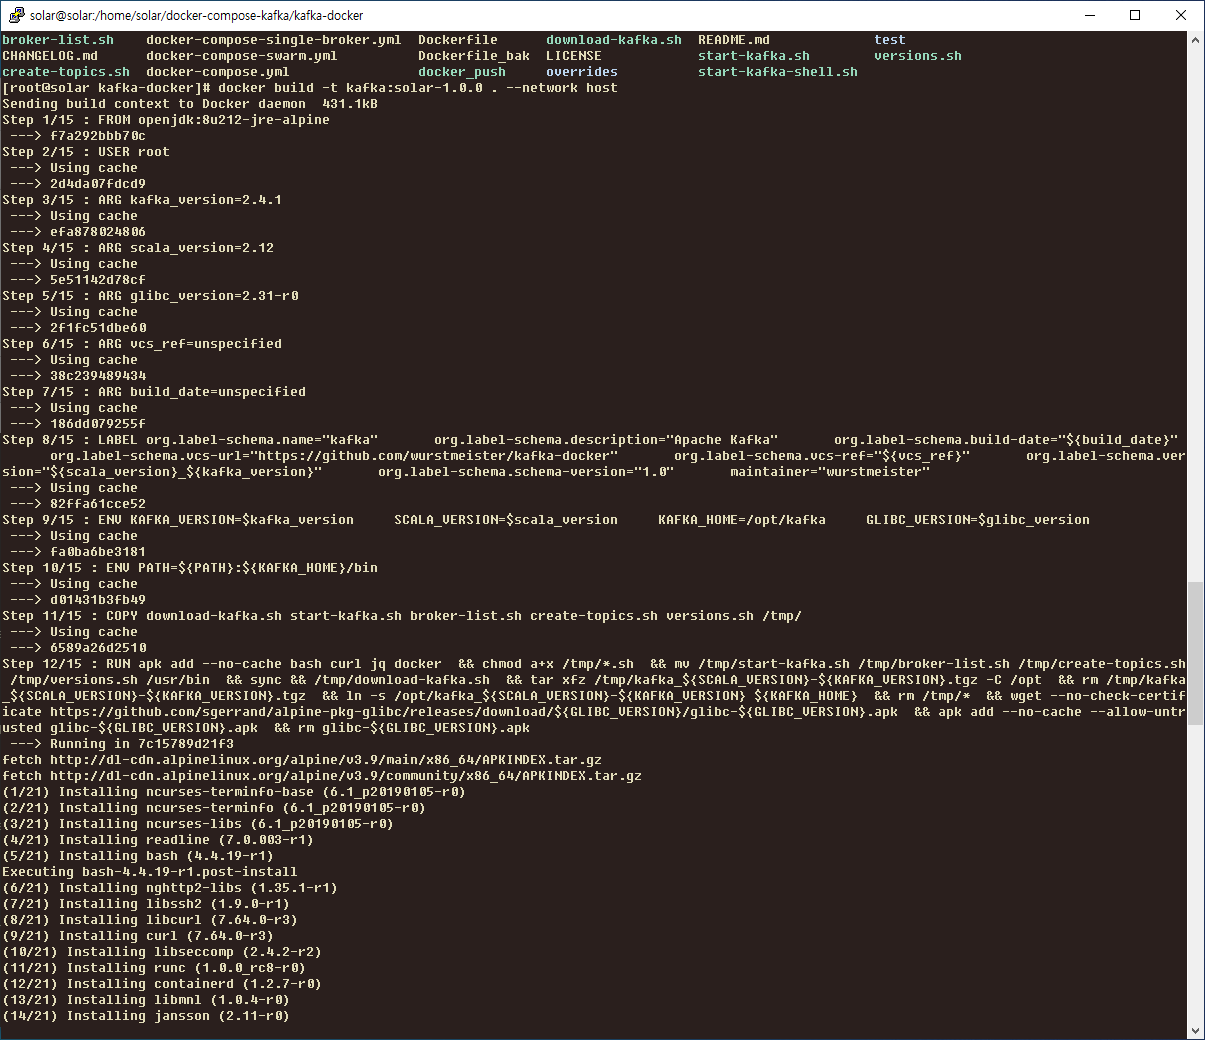
Task: Minimize the PuTTY terminal window
Action: point(1089,15)
